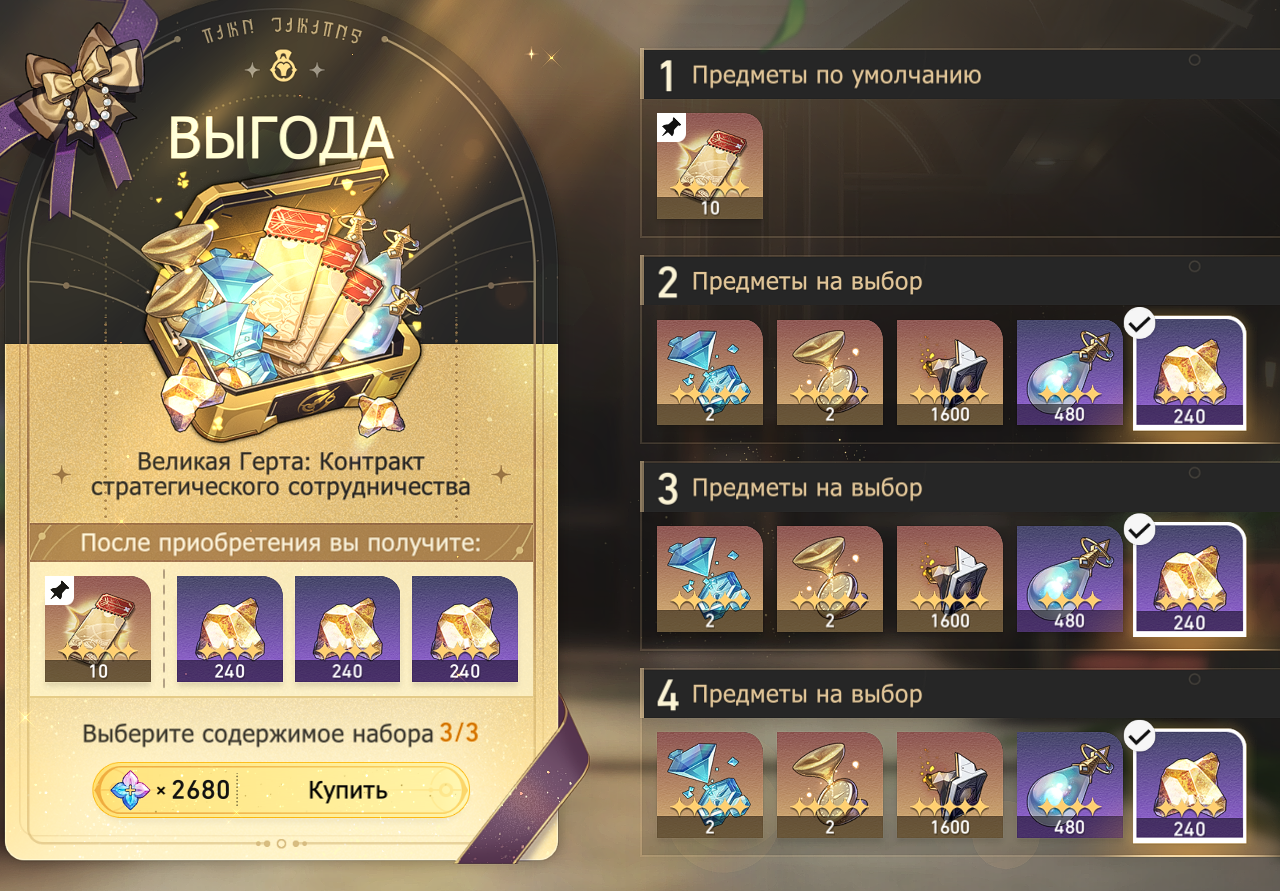Click the 2680 shard price badge
Viewport: 1280px width, 891px height.
coord(165,790)
